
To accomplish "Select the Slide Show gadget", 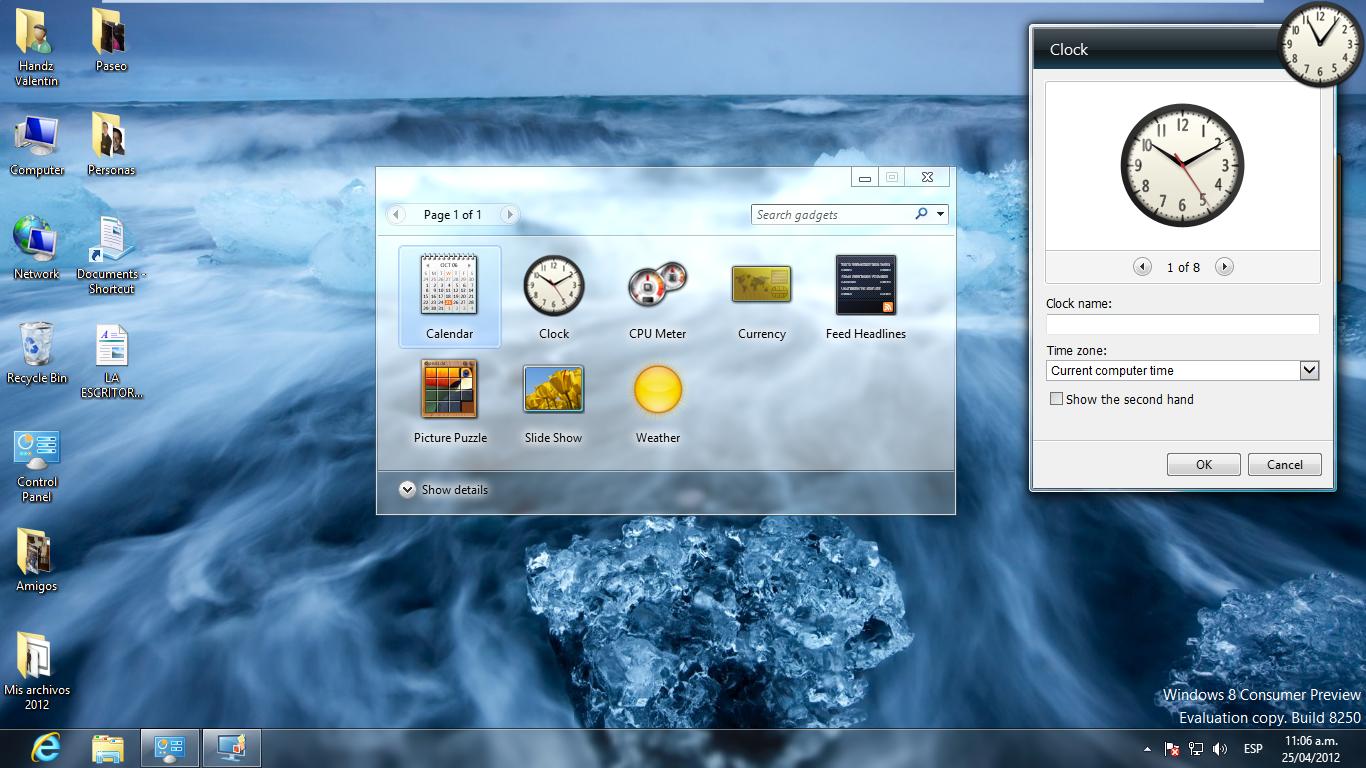I will pos(553,390).
